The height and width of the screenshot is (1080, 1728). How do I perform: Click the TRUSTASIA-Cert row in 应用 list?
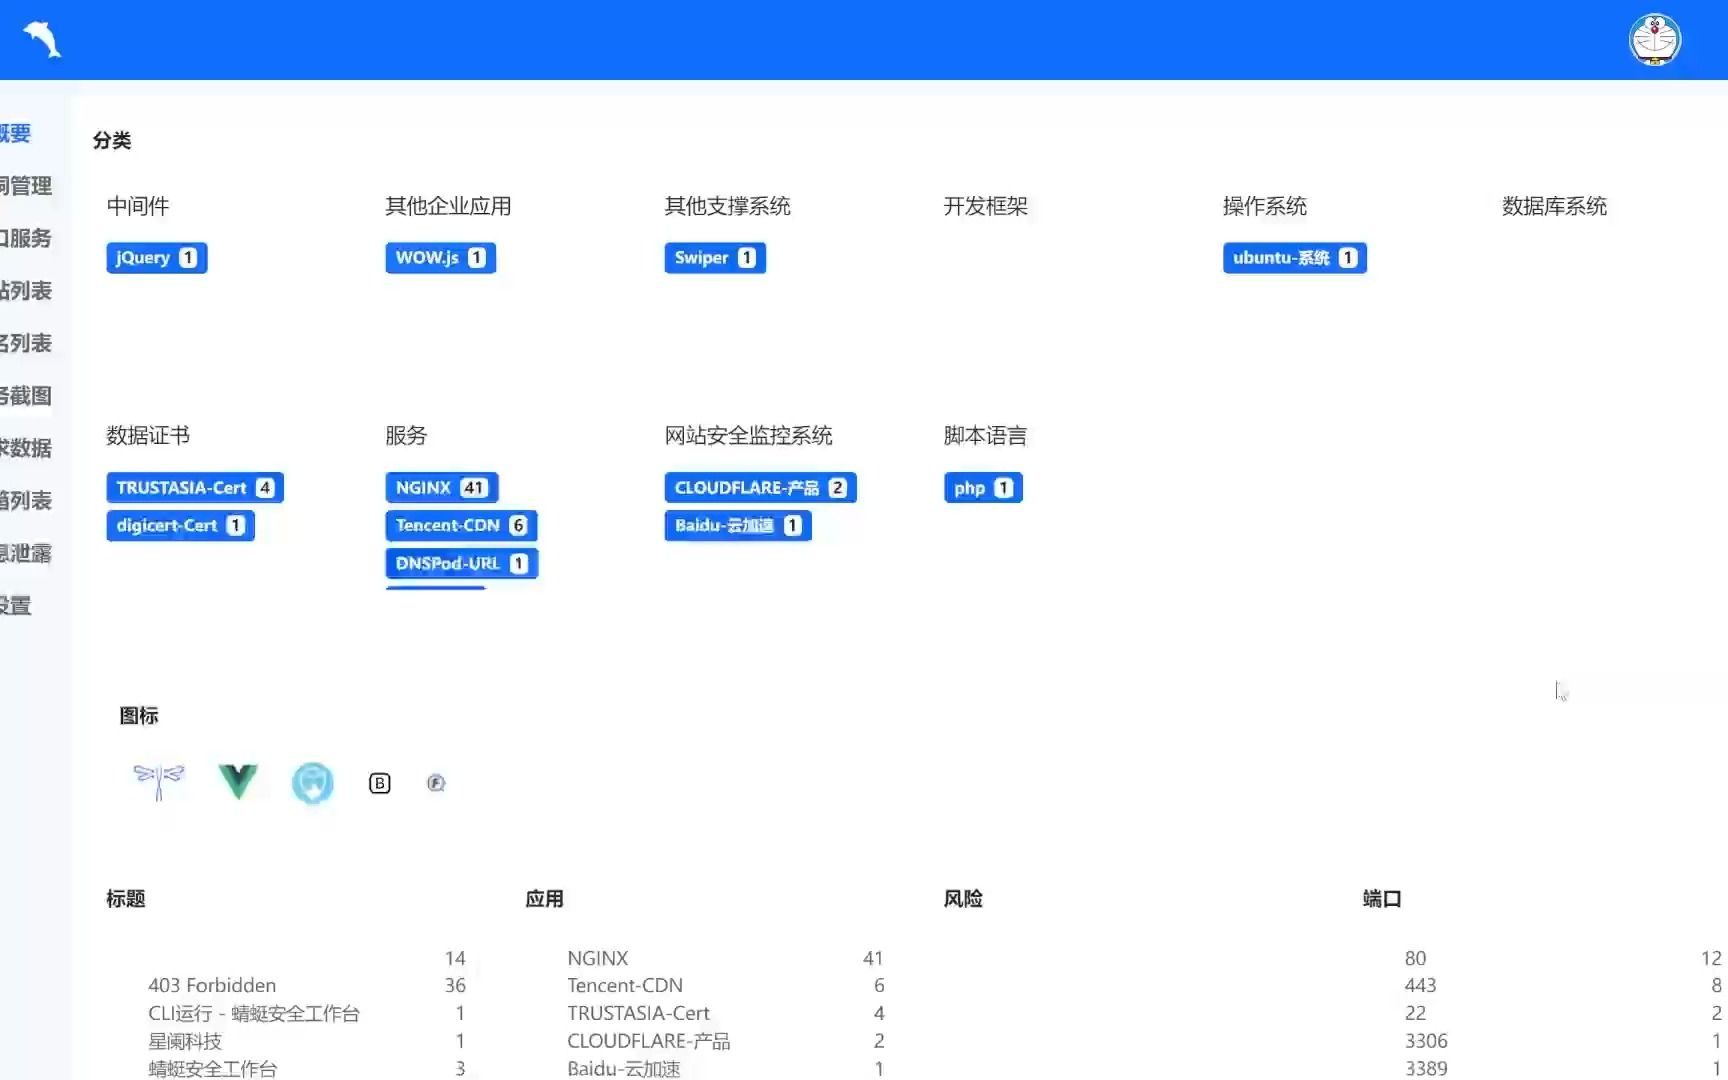pos(726,1014)
